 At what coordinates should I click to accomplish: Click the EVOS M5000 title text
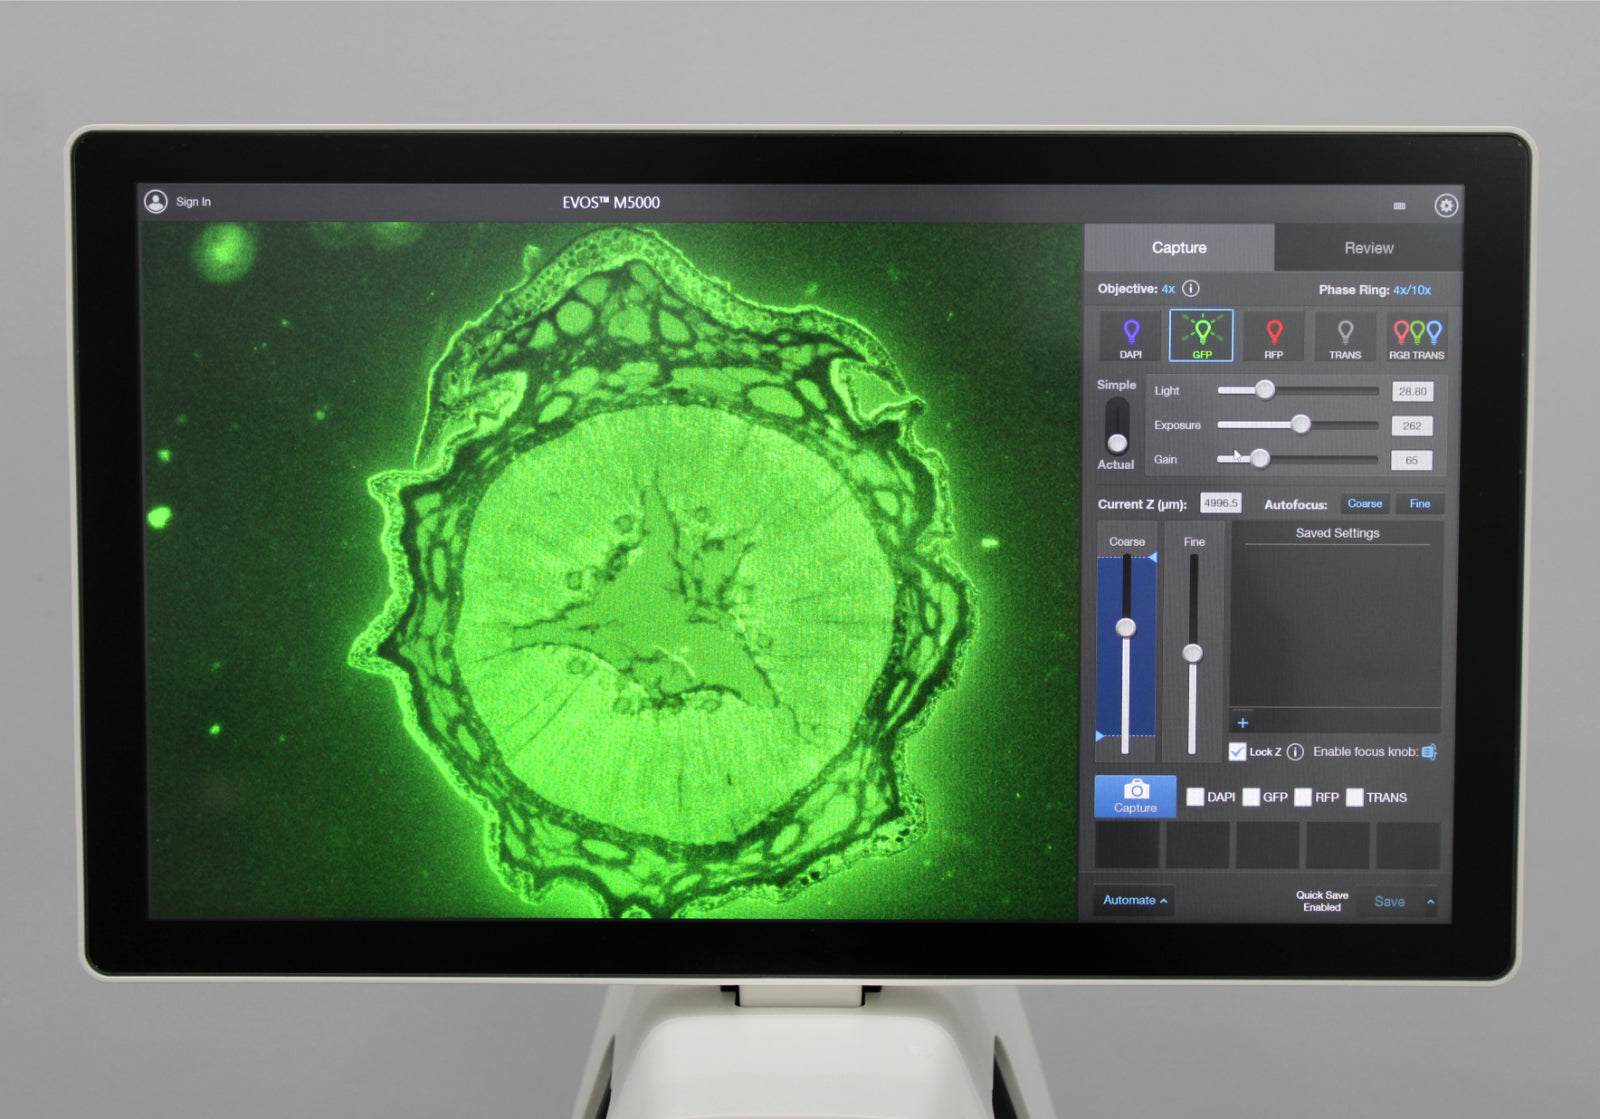pyautogui.click(x=611, y=202)
